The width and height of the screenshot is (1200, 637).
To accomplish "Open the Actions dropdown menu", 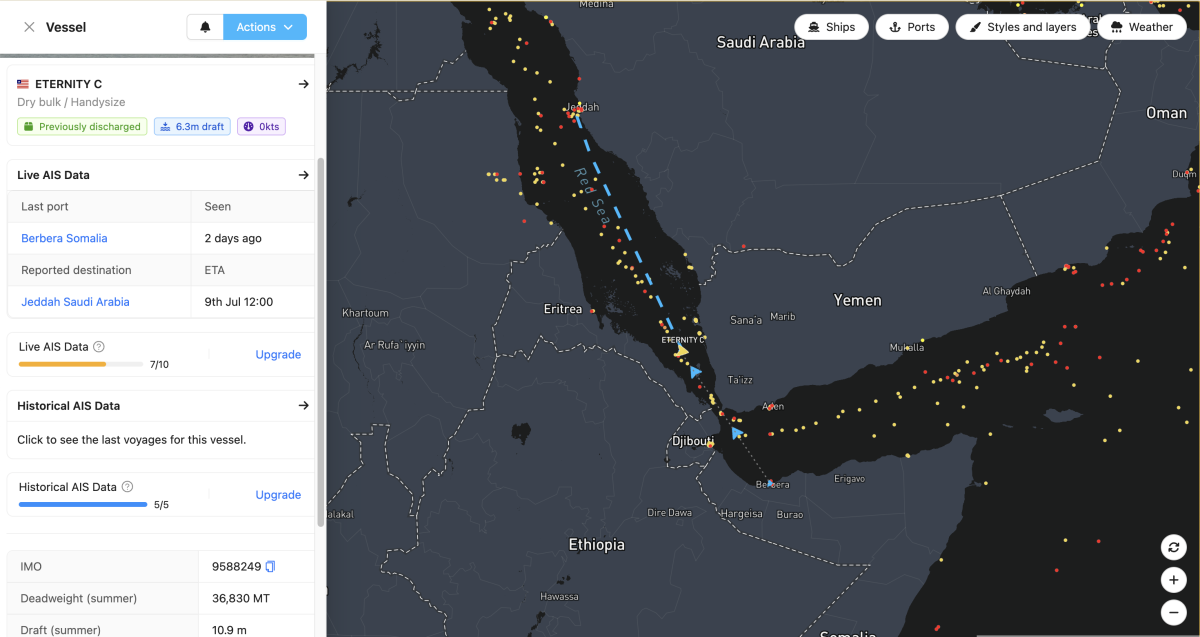I will [265, 27].
